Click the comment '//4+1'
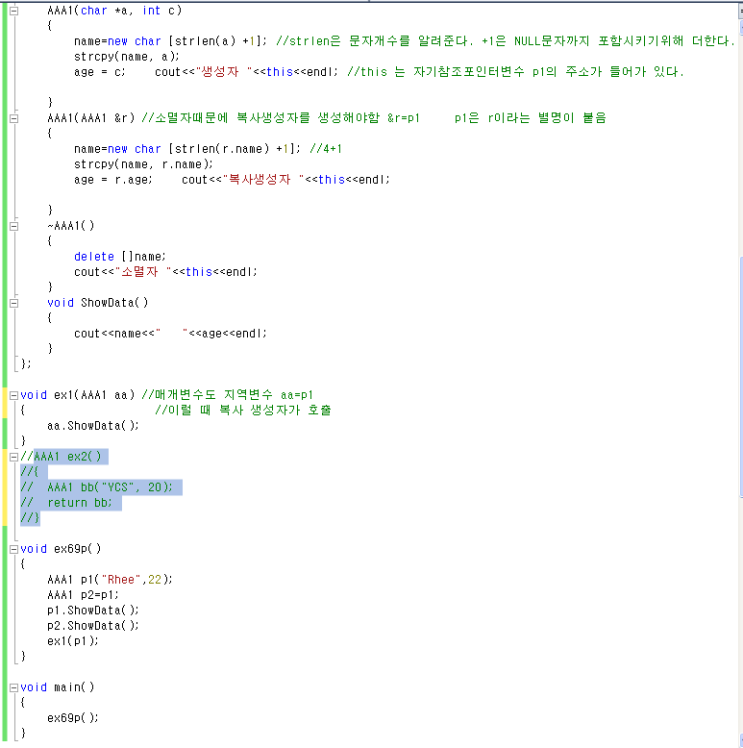 coord(326,149)
